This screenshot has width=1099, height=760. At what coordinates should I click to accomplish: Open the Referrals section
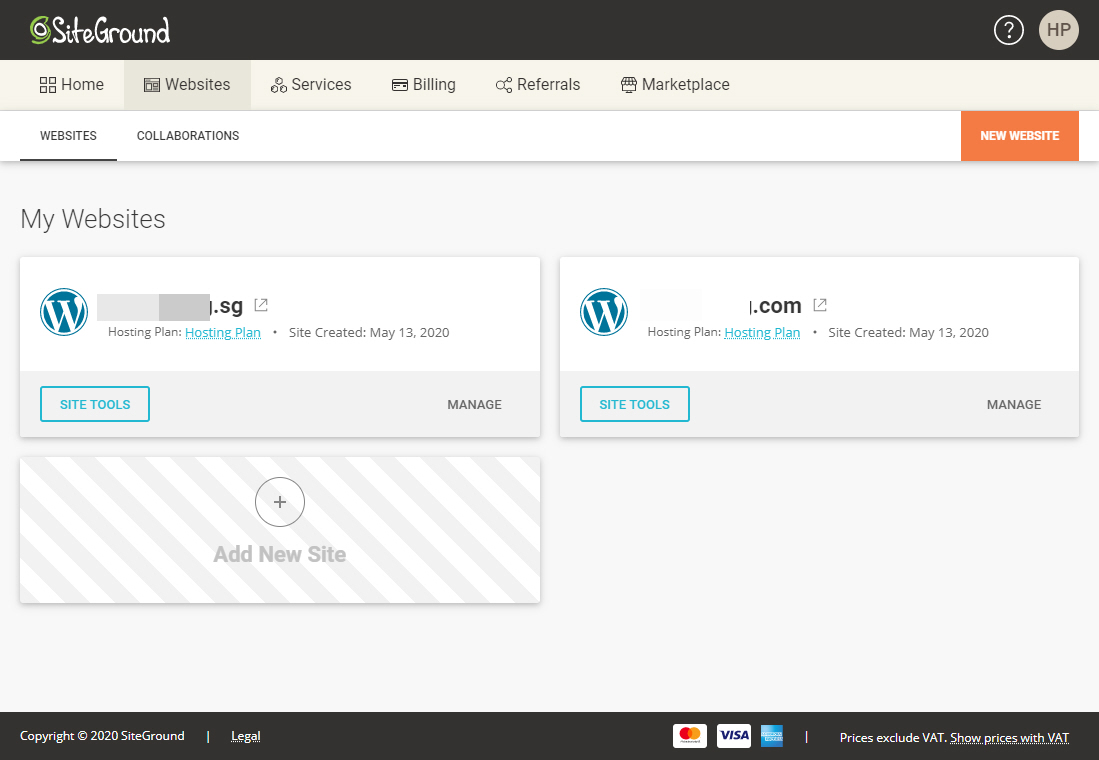[x=538, y=85]
